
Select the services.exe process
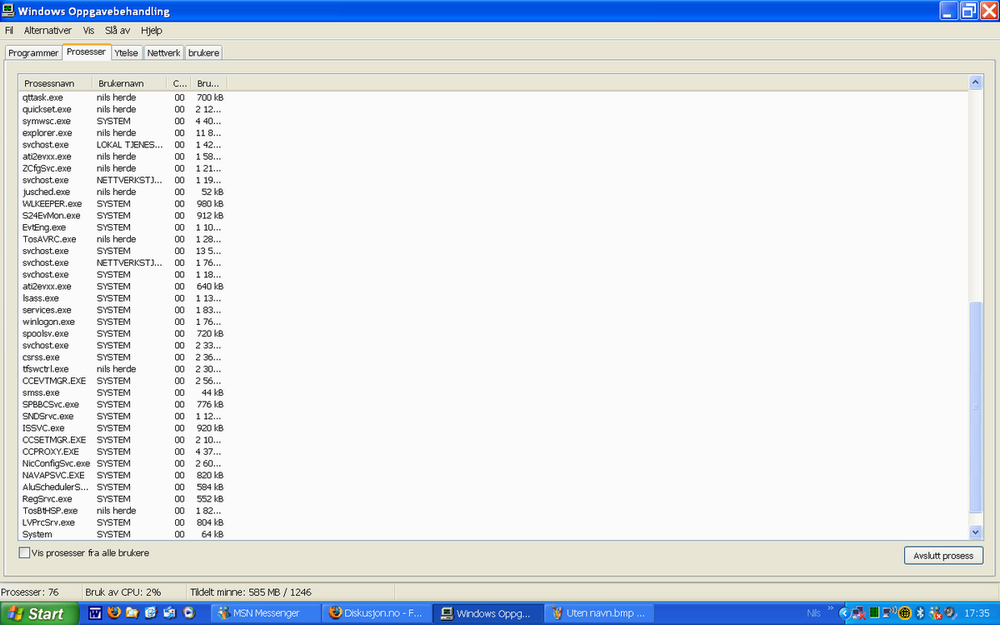122,310
